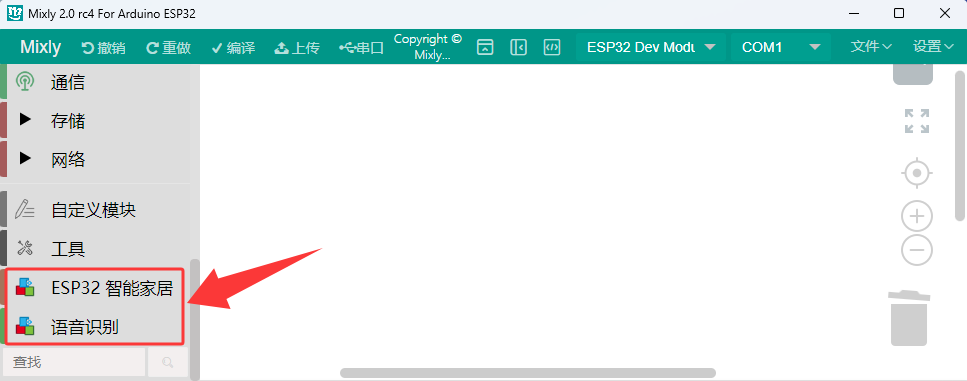Click the Mixly app icon in title bar
This screenshot has height=381, width=967.
pyautogui.click(x=15, y=13)
